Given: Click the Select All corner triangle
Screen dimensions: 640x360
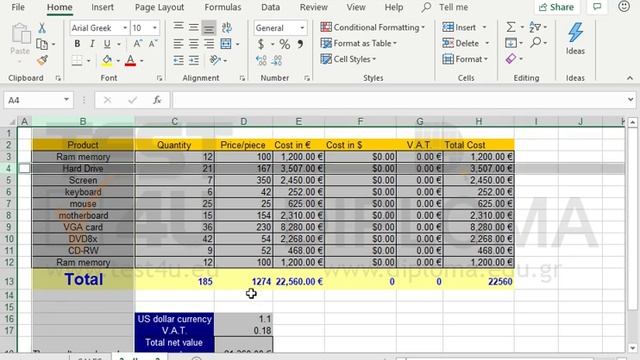Looking at the screenshot, I should pos(12,122).
